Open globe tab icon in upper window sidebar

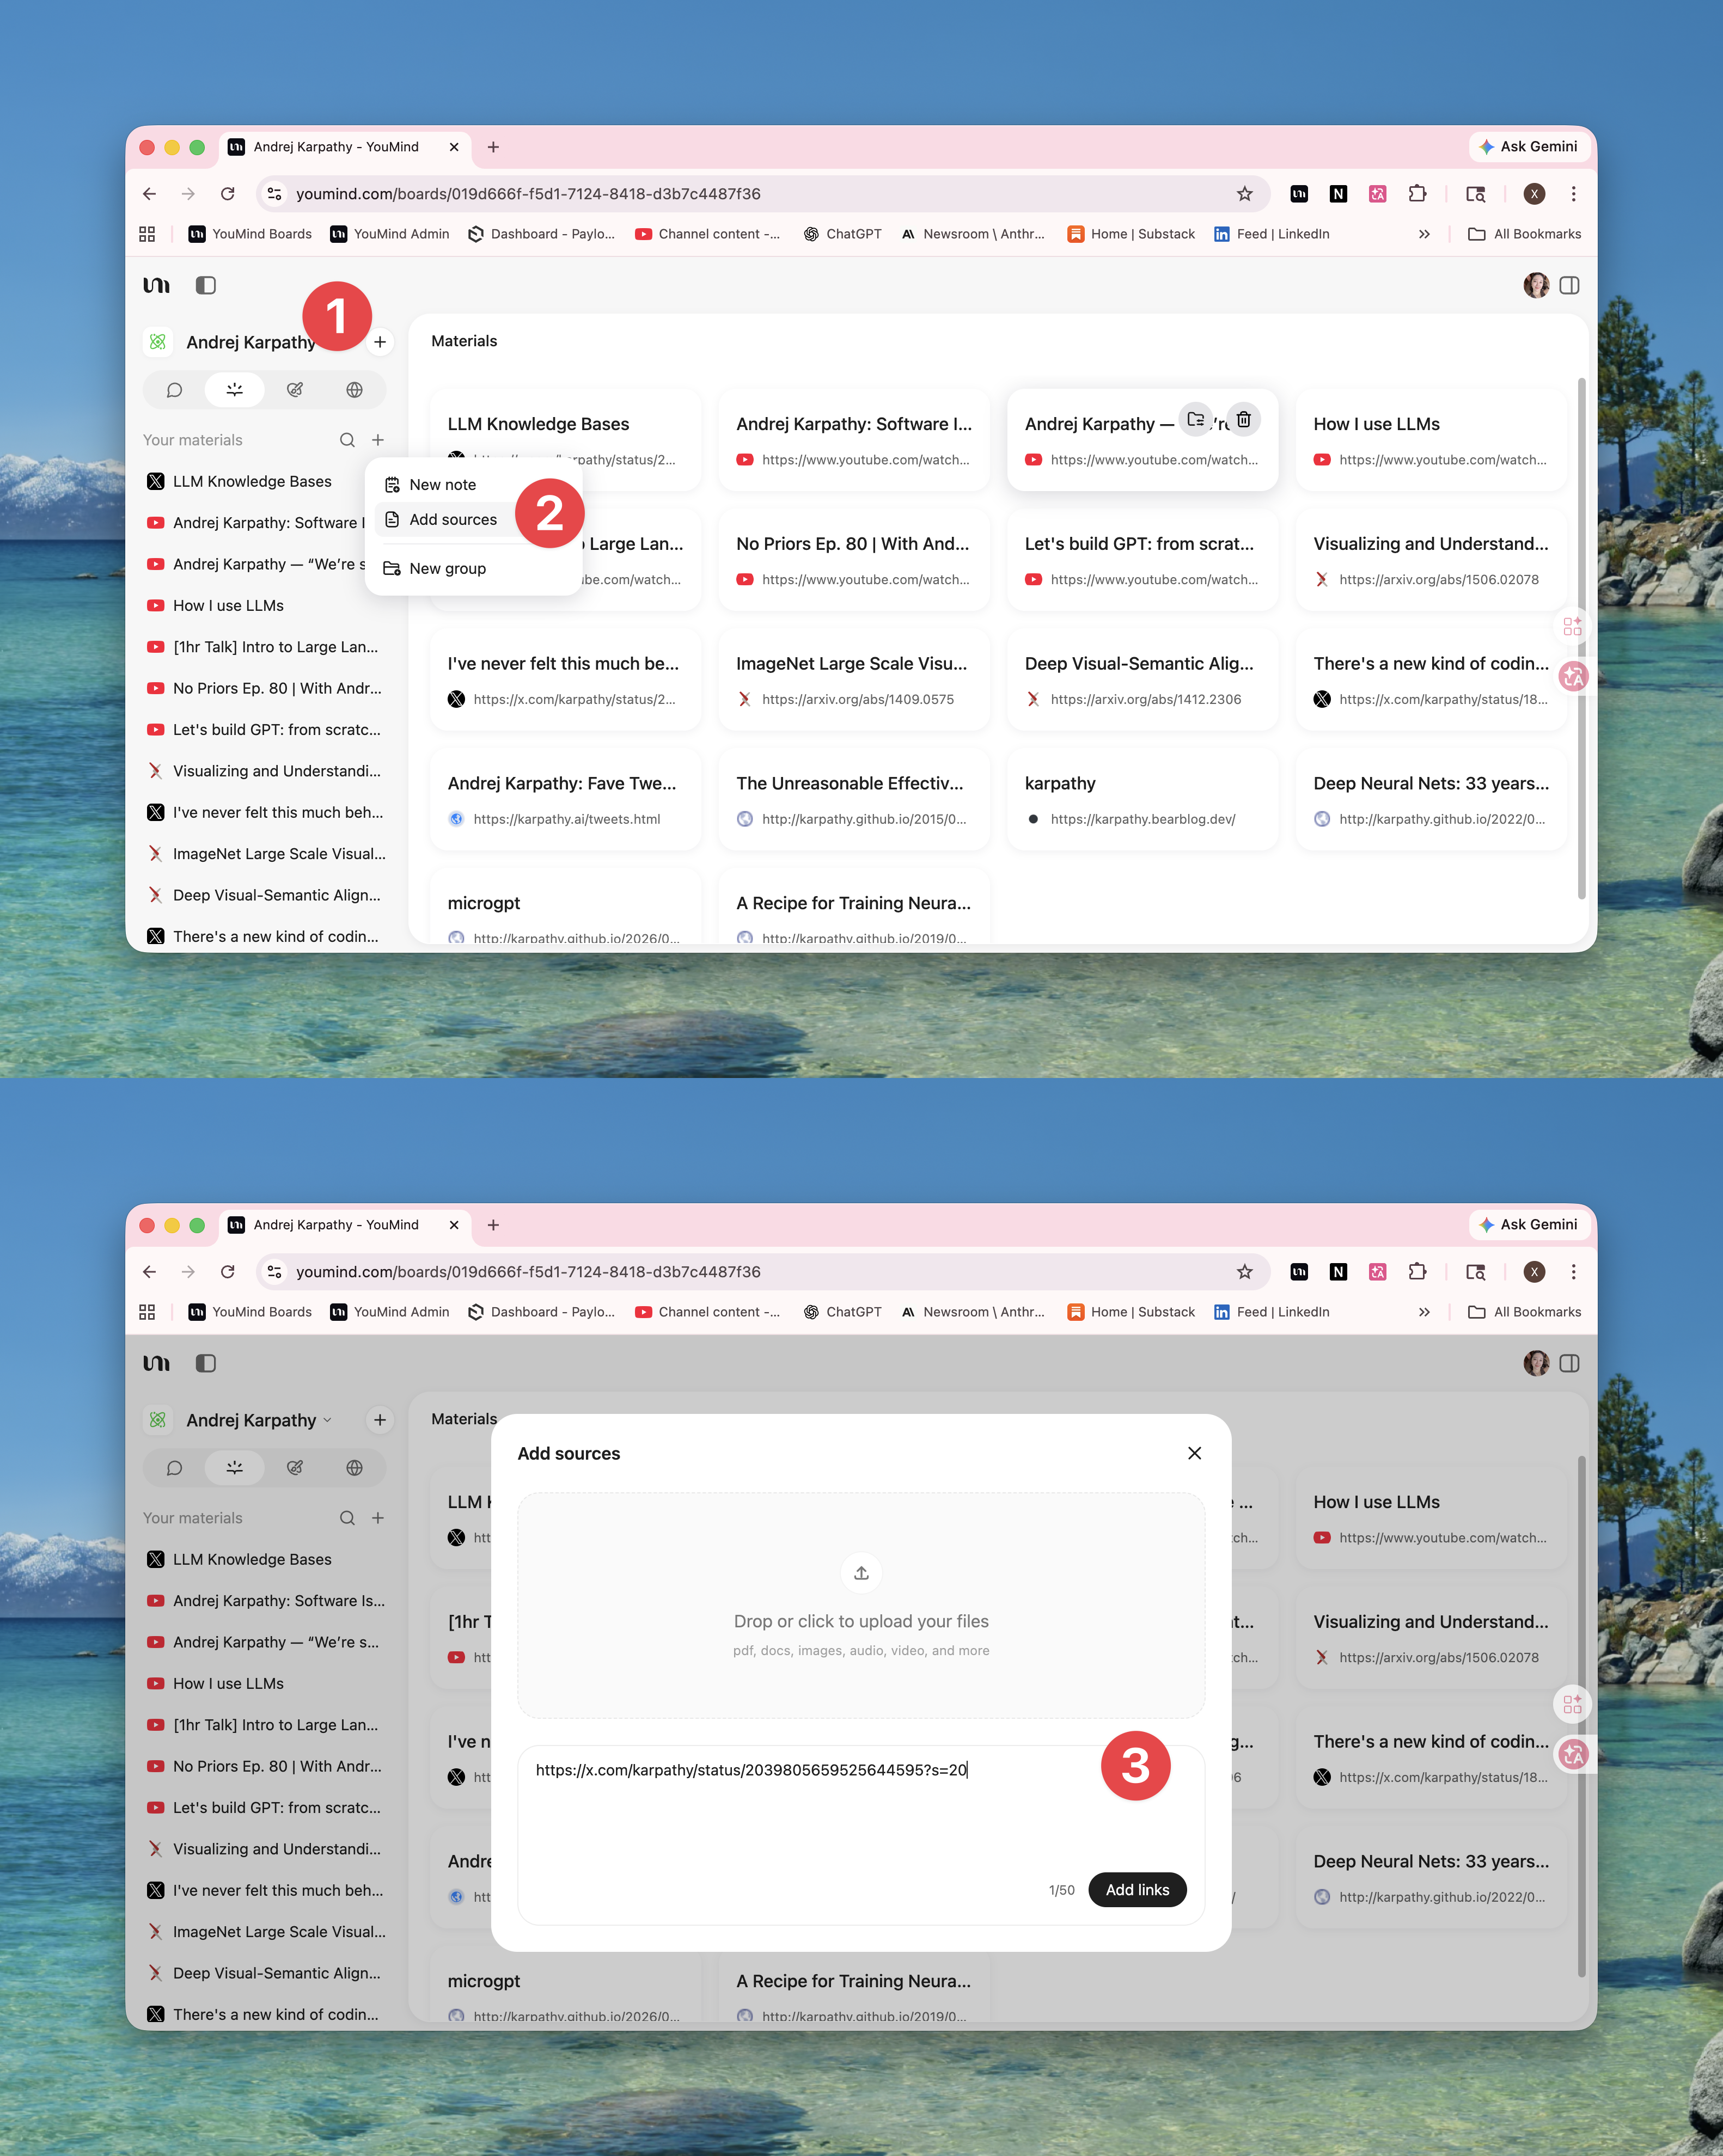point(354,390)
